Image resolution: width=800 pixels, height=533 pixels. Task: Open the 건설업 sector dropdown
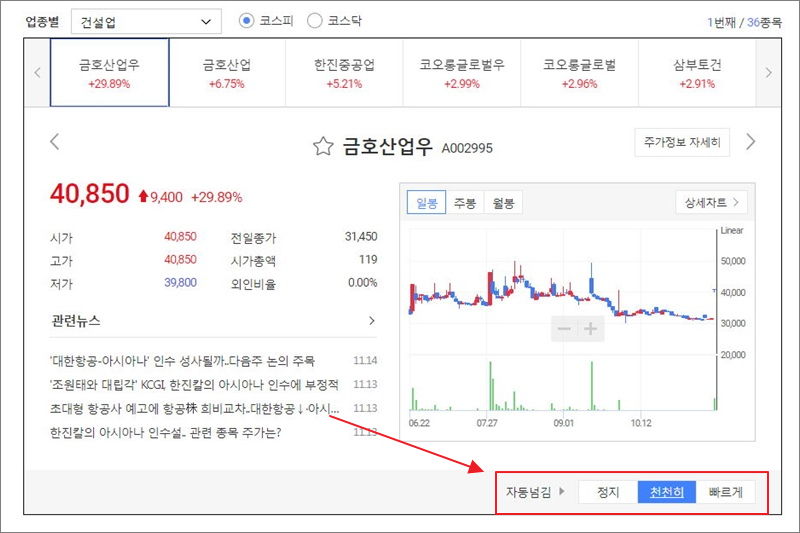coord(146,22)
